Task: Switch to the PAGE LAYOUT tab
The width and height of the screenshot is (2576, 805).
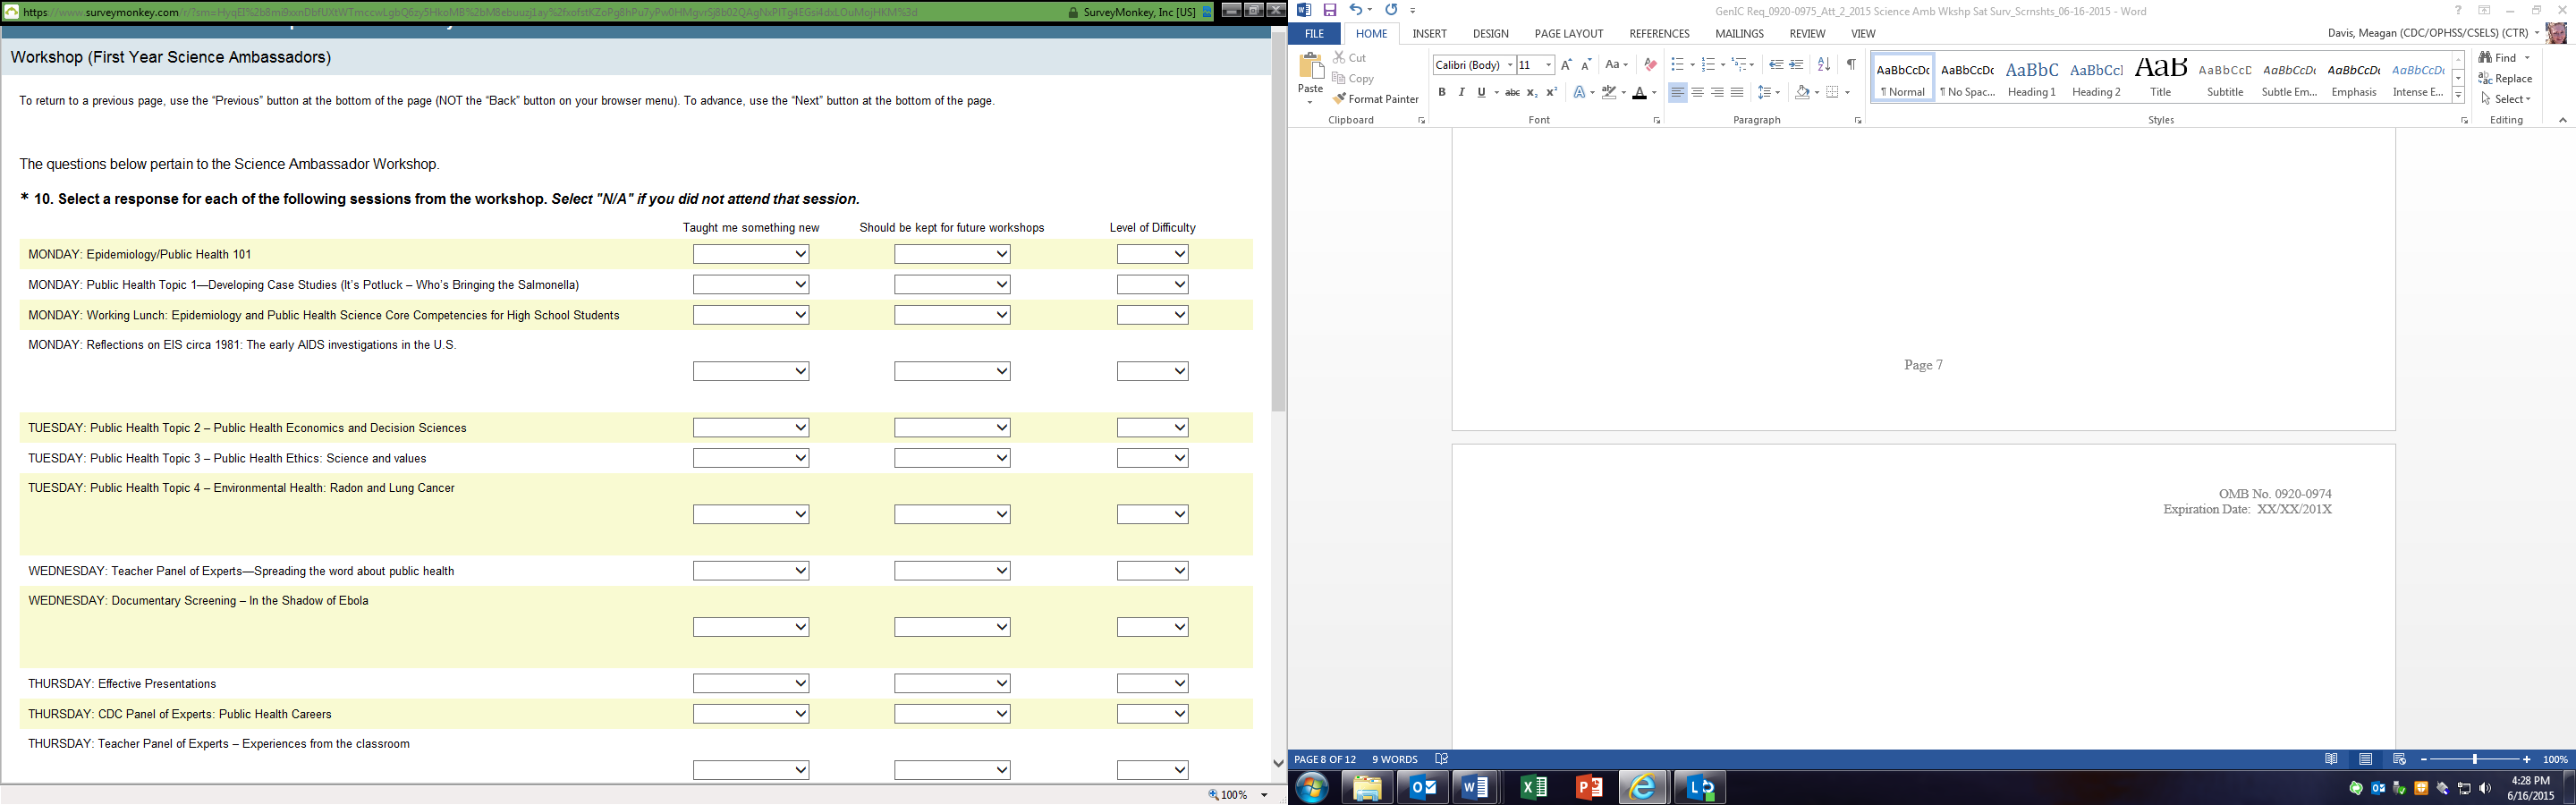Action: point(1568,33)
